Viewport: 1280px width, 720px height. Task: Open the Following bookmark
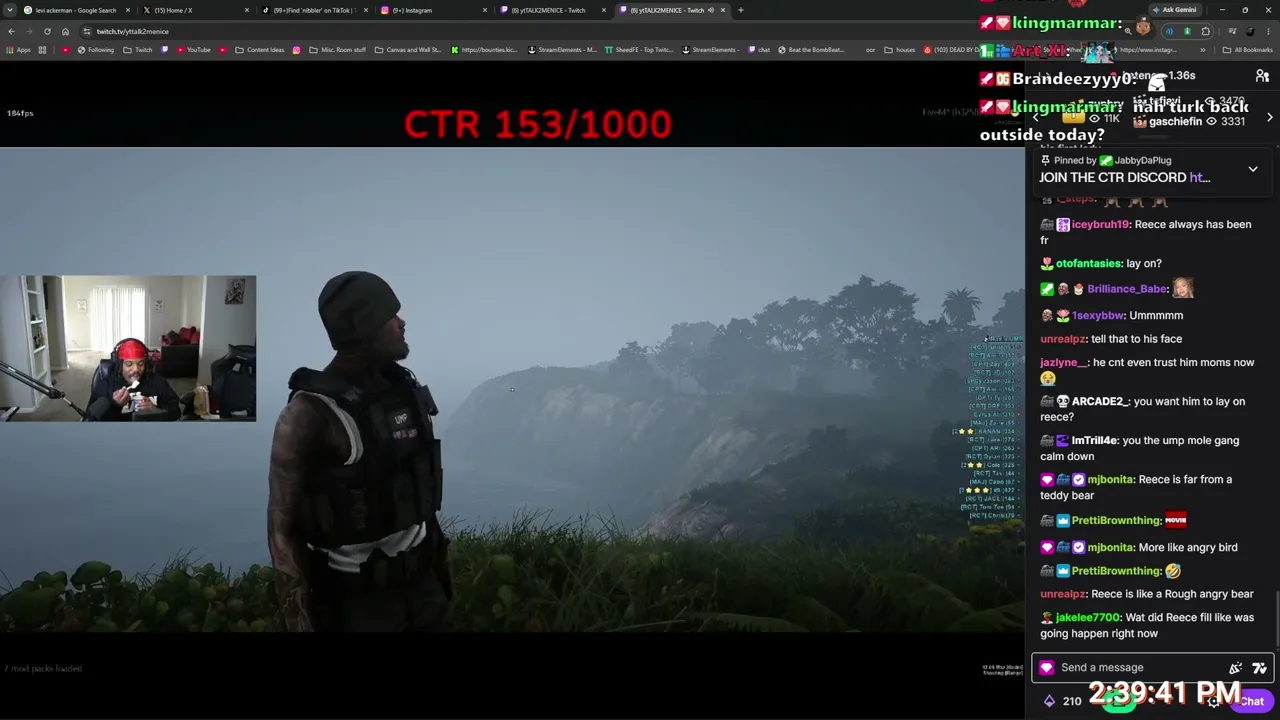coord(96,50)
